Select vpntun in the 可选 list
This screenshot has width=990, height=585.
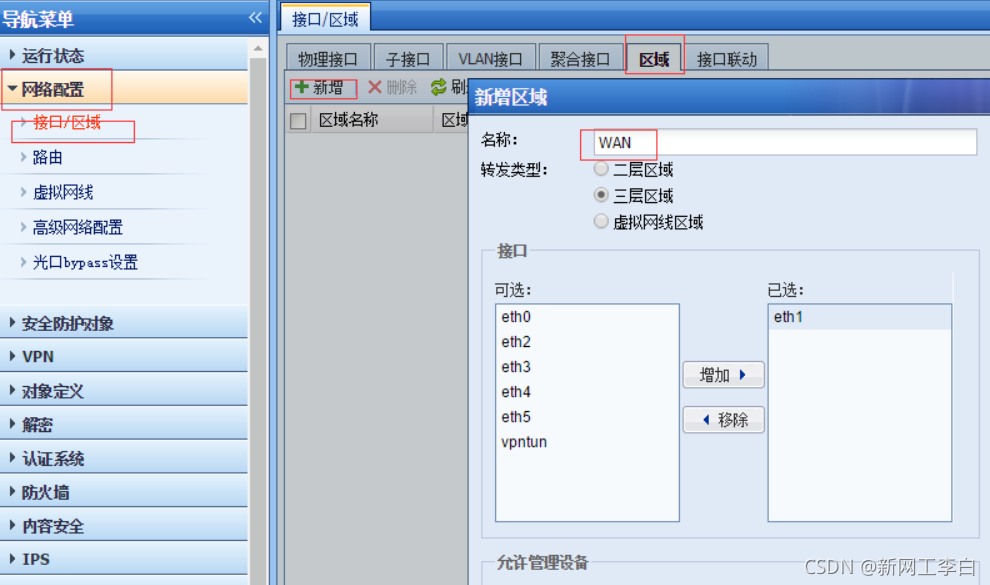[x=587, y=442]
